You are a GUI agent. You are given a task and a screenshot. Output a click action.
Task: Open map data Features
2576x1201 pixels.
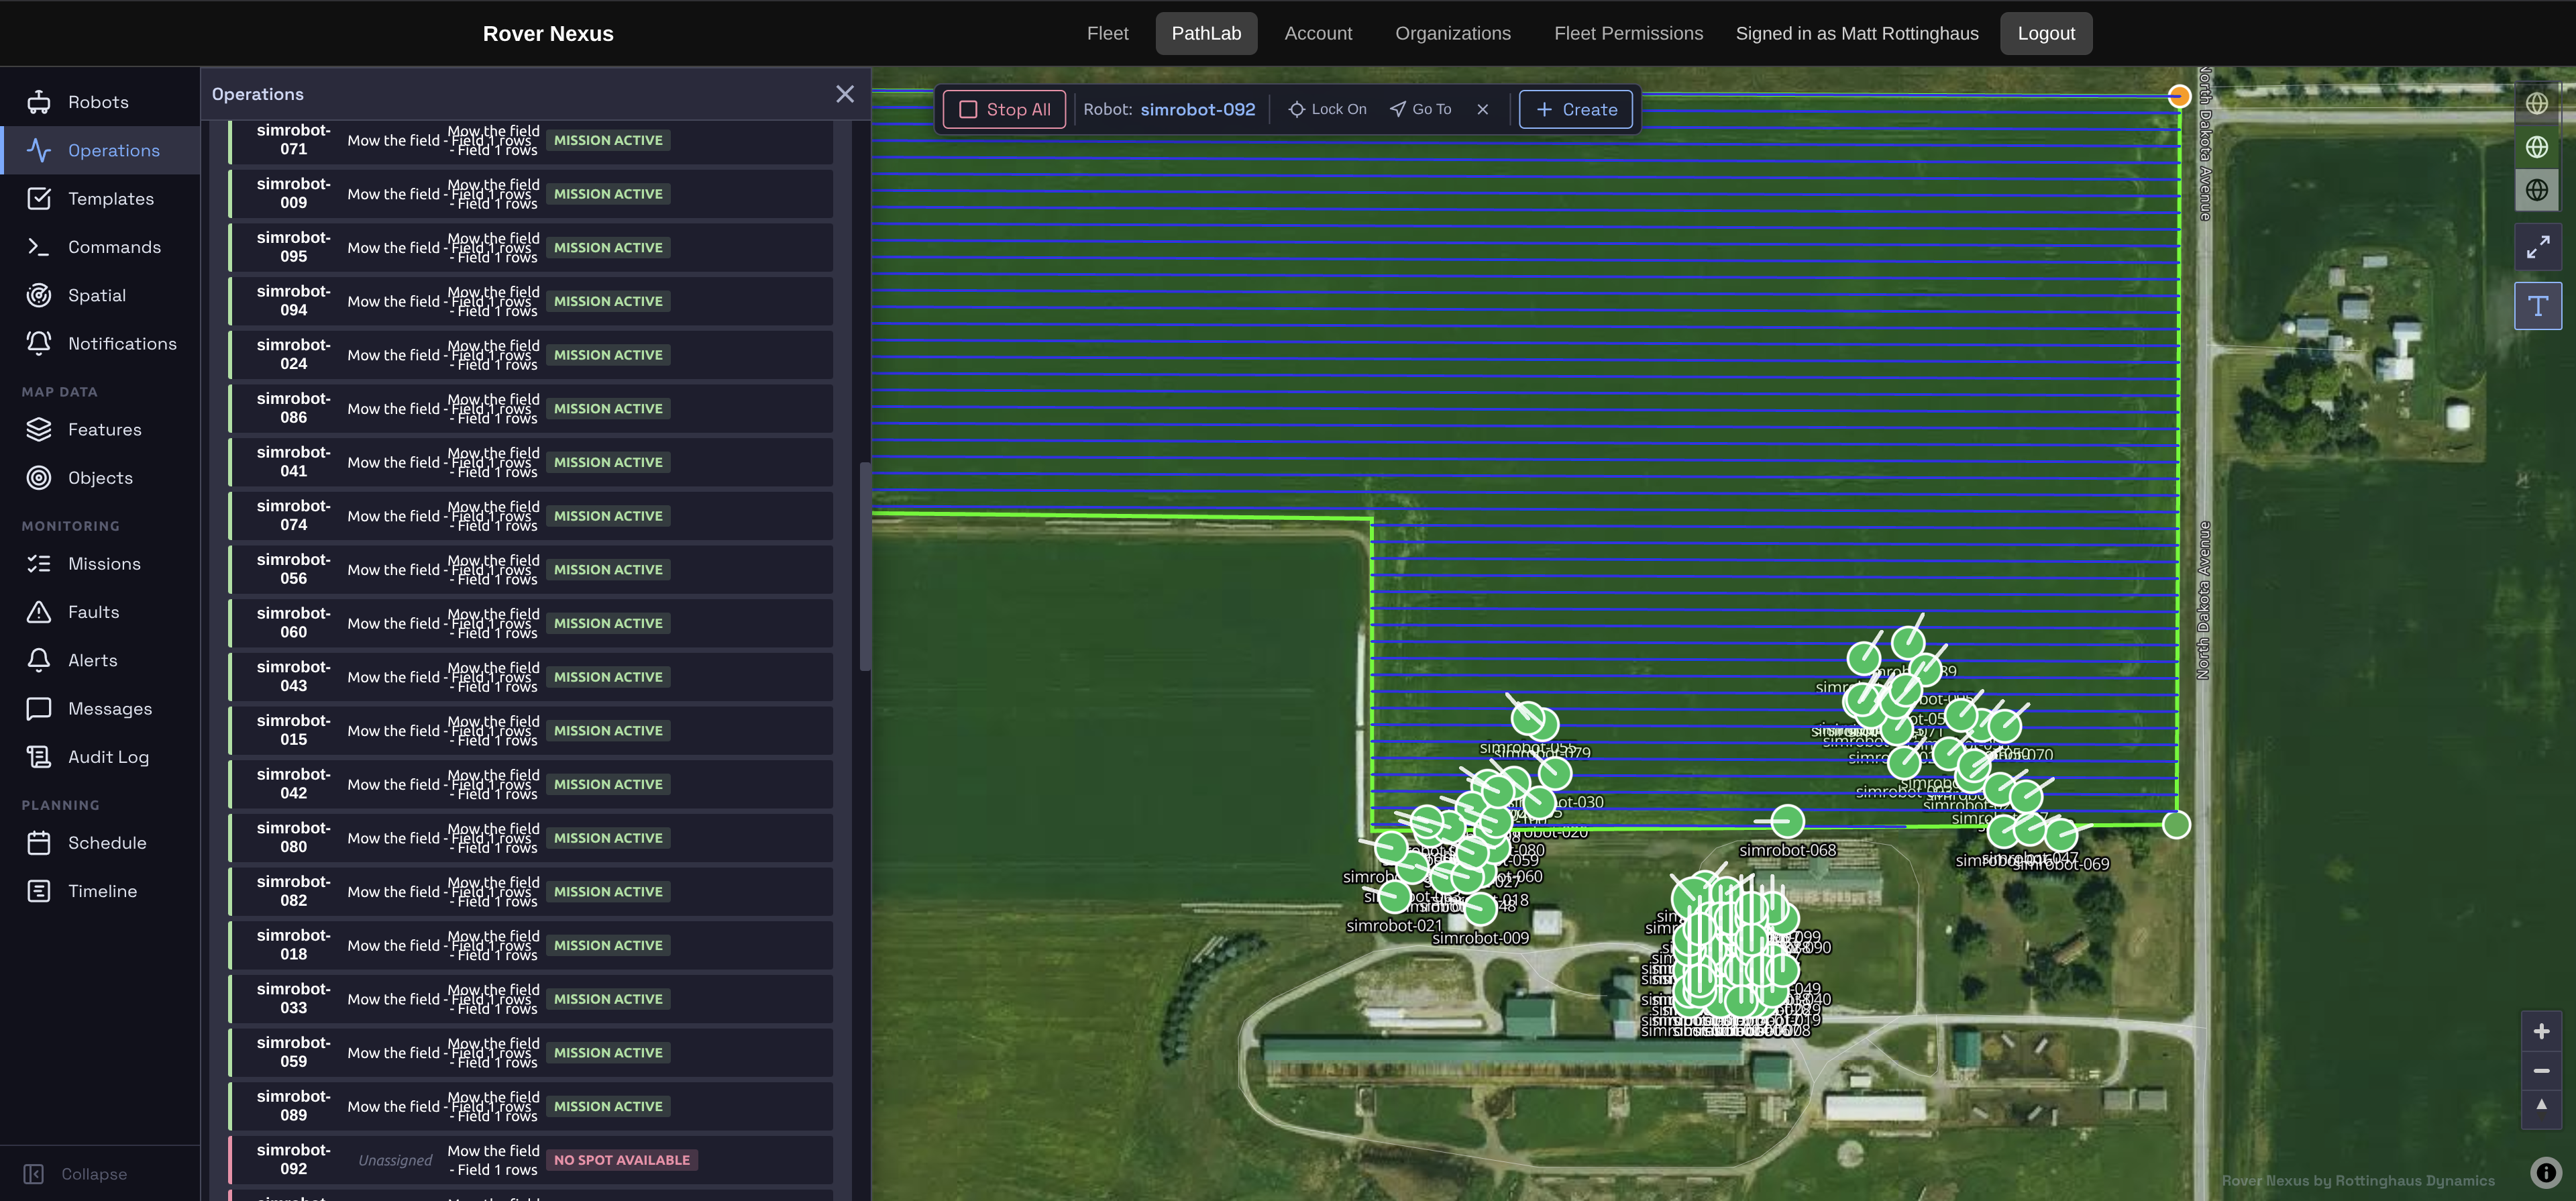[x=100, y=430]
